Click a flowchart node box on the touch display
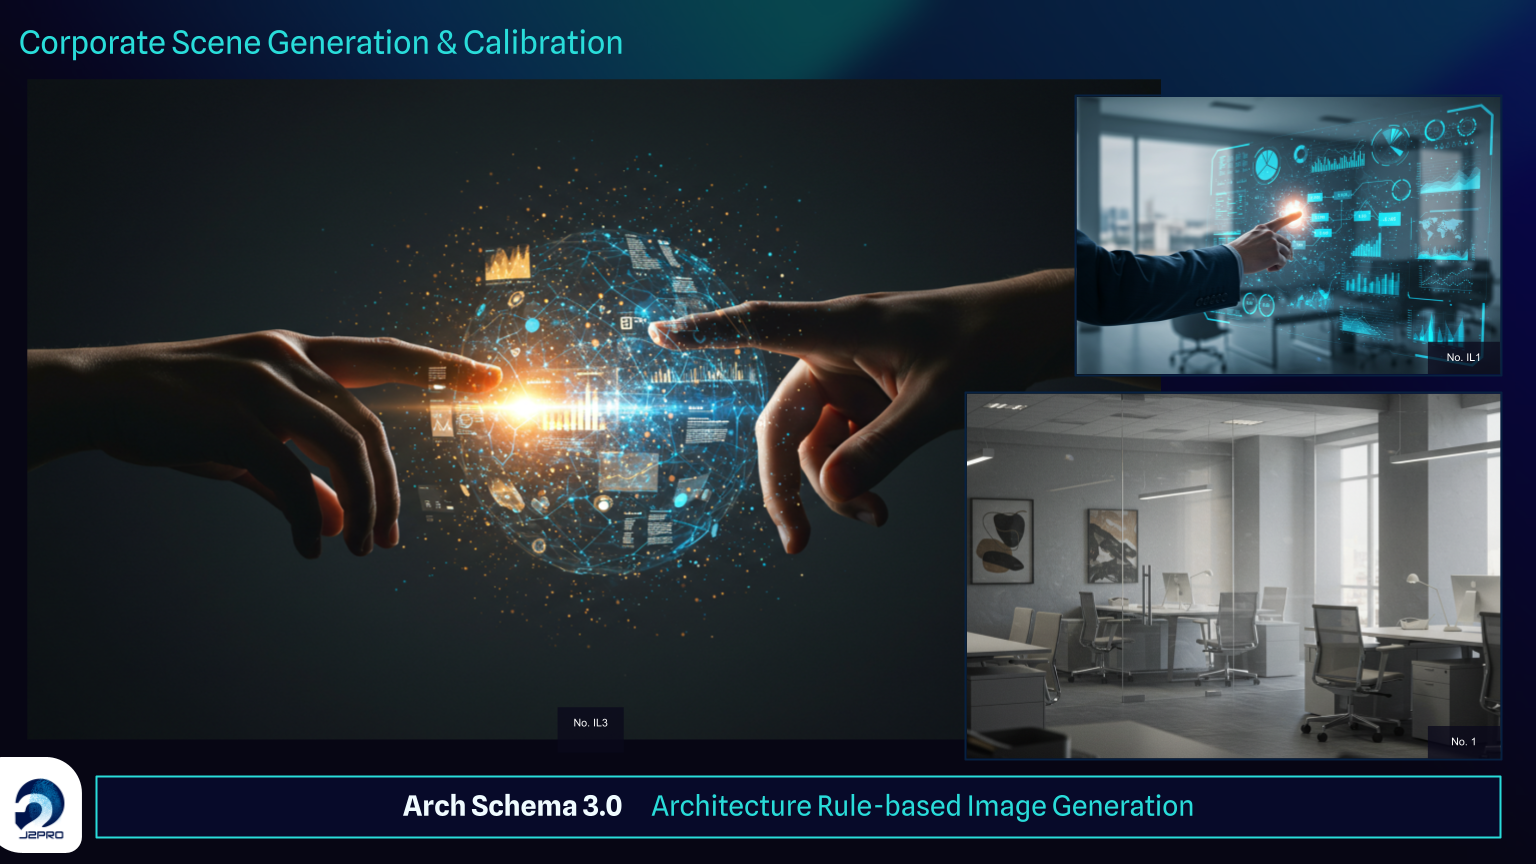Image resolution: width=1536 pixels, height=864 pixels. click(1316, 197)
